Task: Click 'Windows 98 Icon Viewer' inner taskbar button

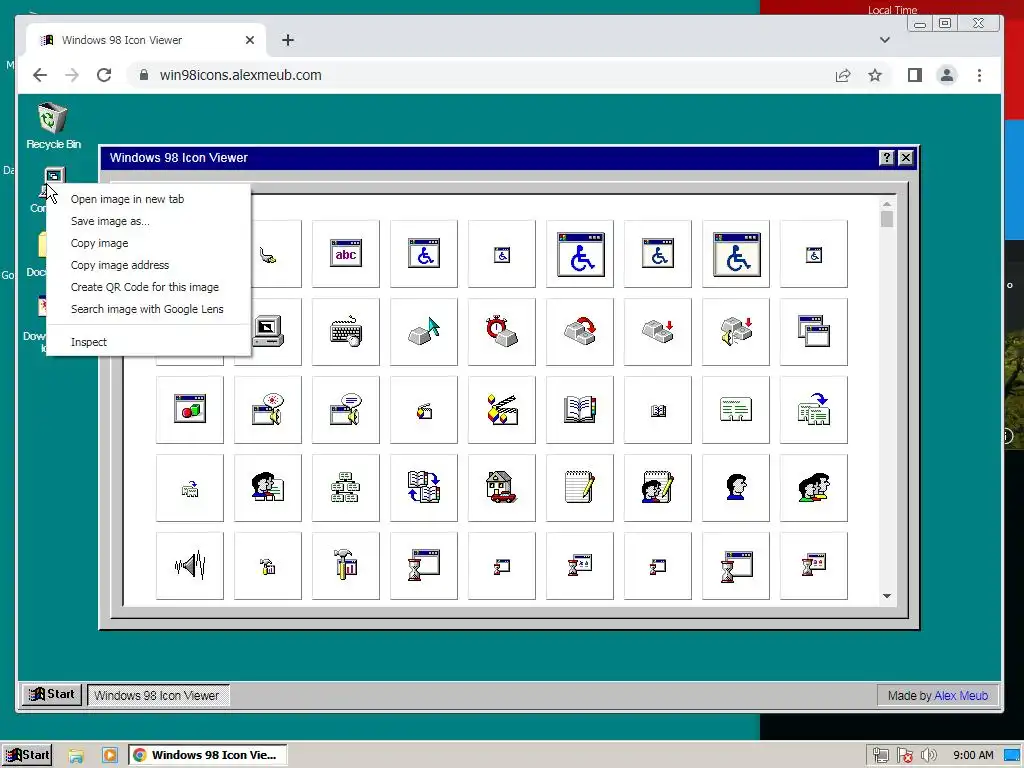Action: click(157, 696)
